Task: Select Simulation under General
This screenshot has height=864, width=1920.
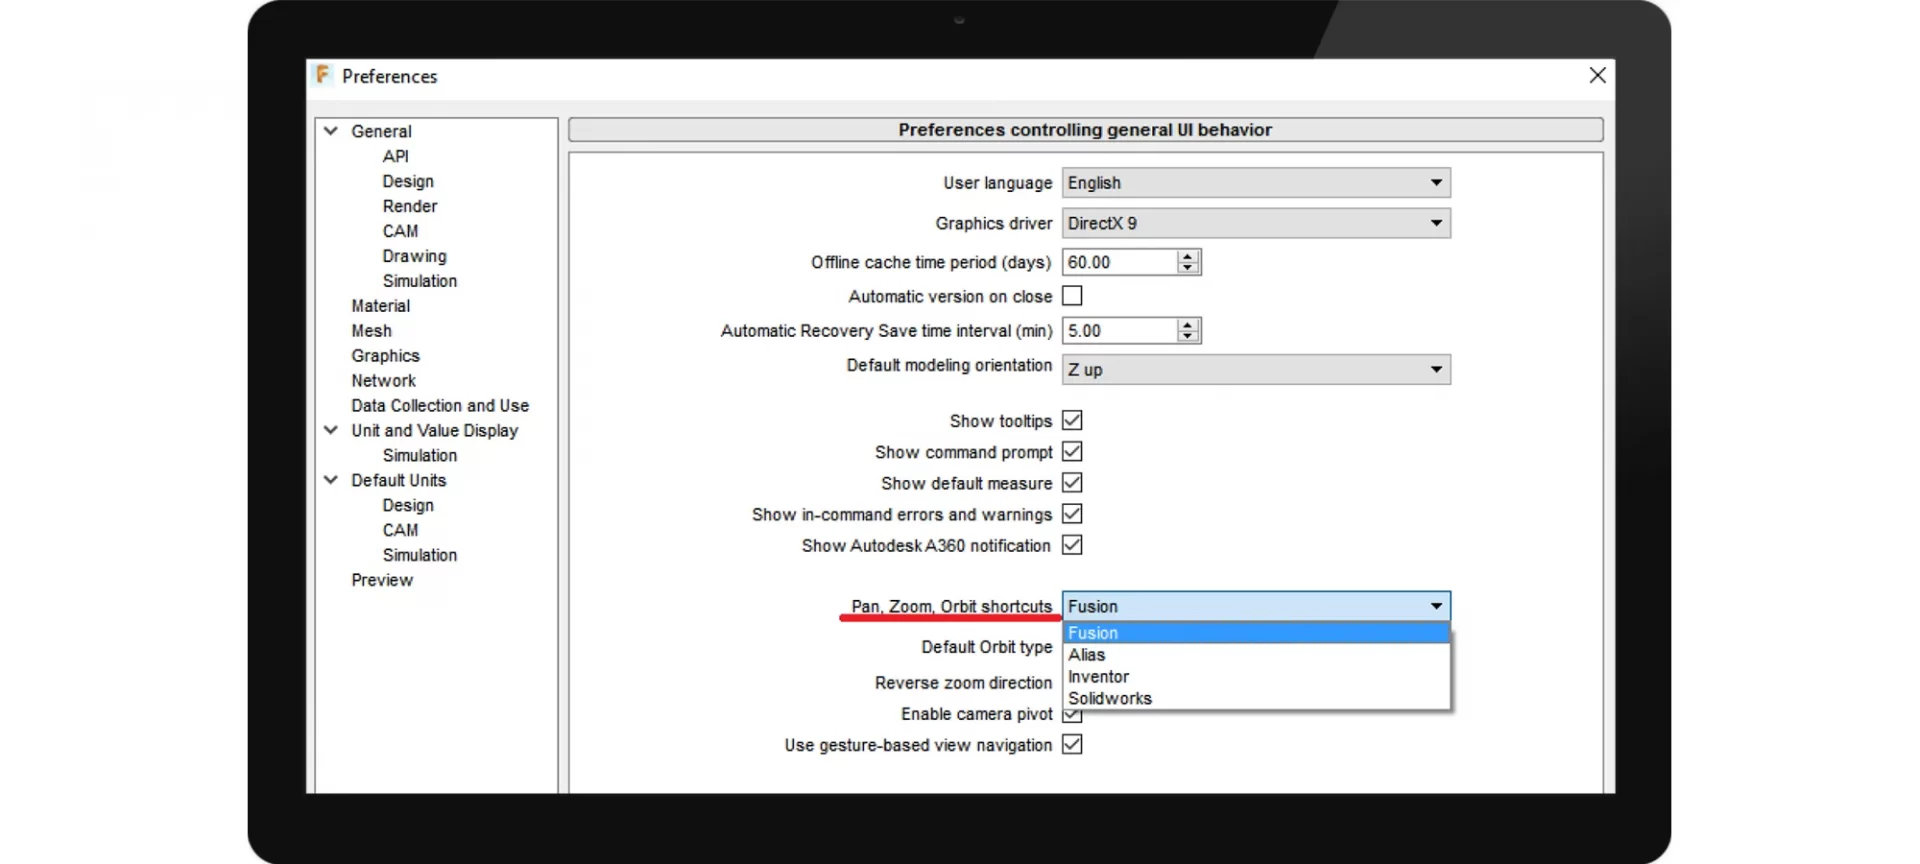Action: point(420,281)
